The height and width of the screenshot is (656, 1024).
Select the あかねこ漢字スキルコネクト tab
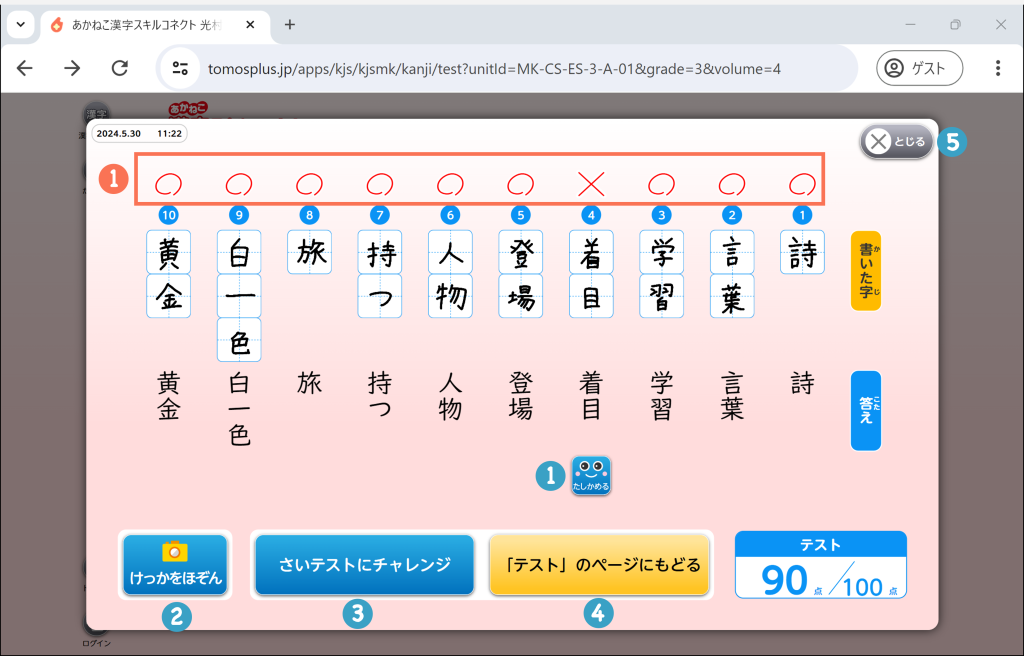(155, 25)
